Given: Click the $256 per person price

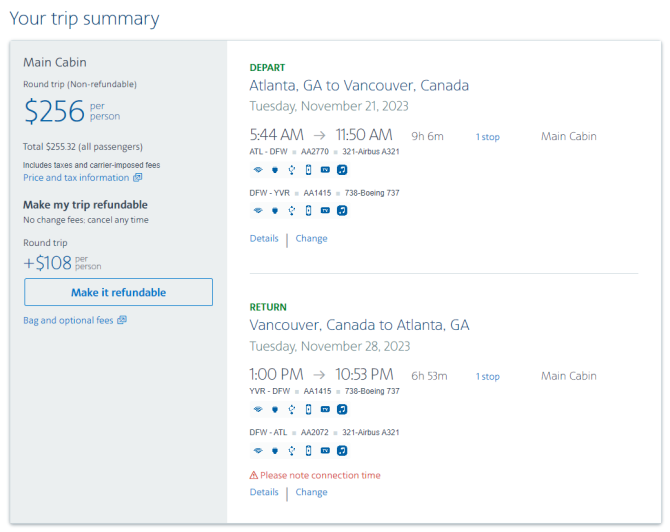Looking at the screenshot, I should pos(72,111).
